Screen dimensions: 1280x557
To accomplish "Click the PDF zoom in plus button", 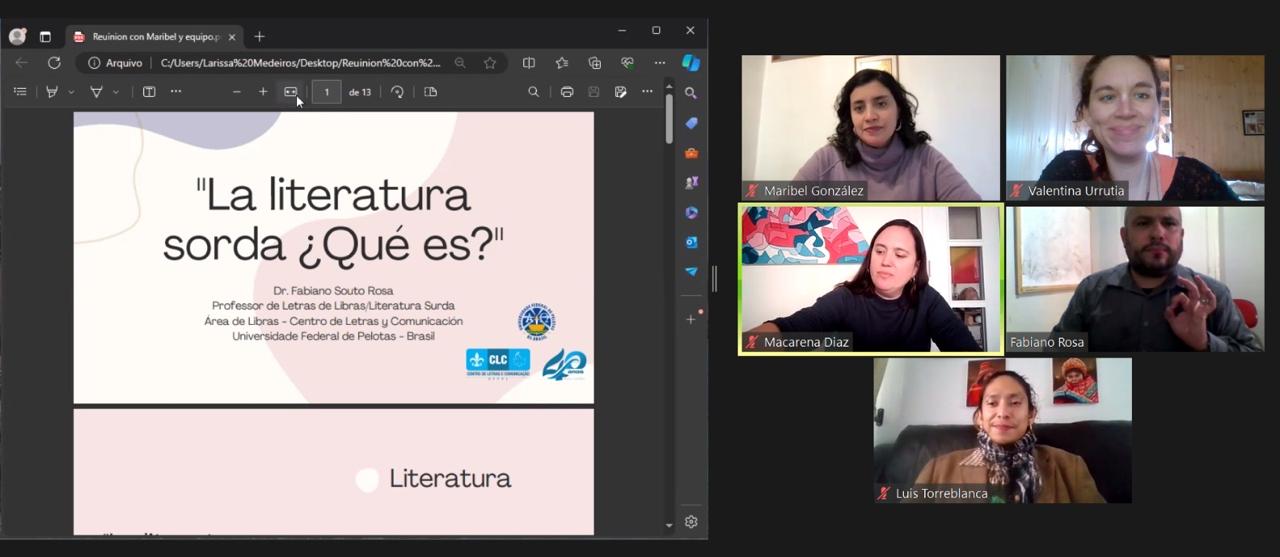I will point(263,92).
